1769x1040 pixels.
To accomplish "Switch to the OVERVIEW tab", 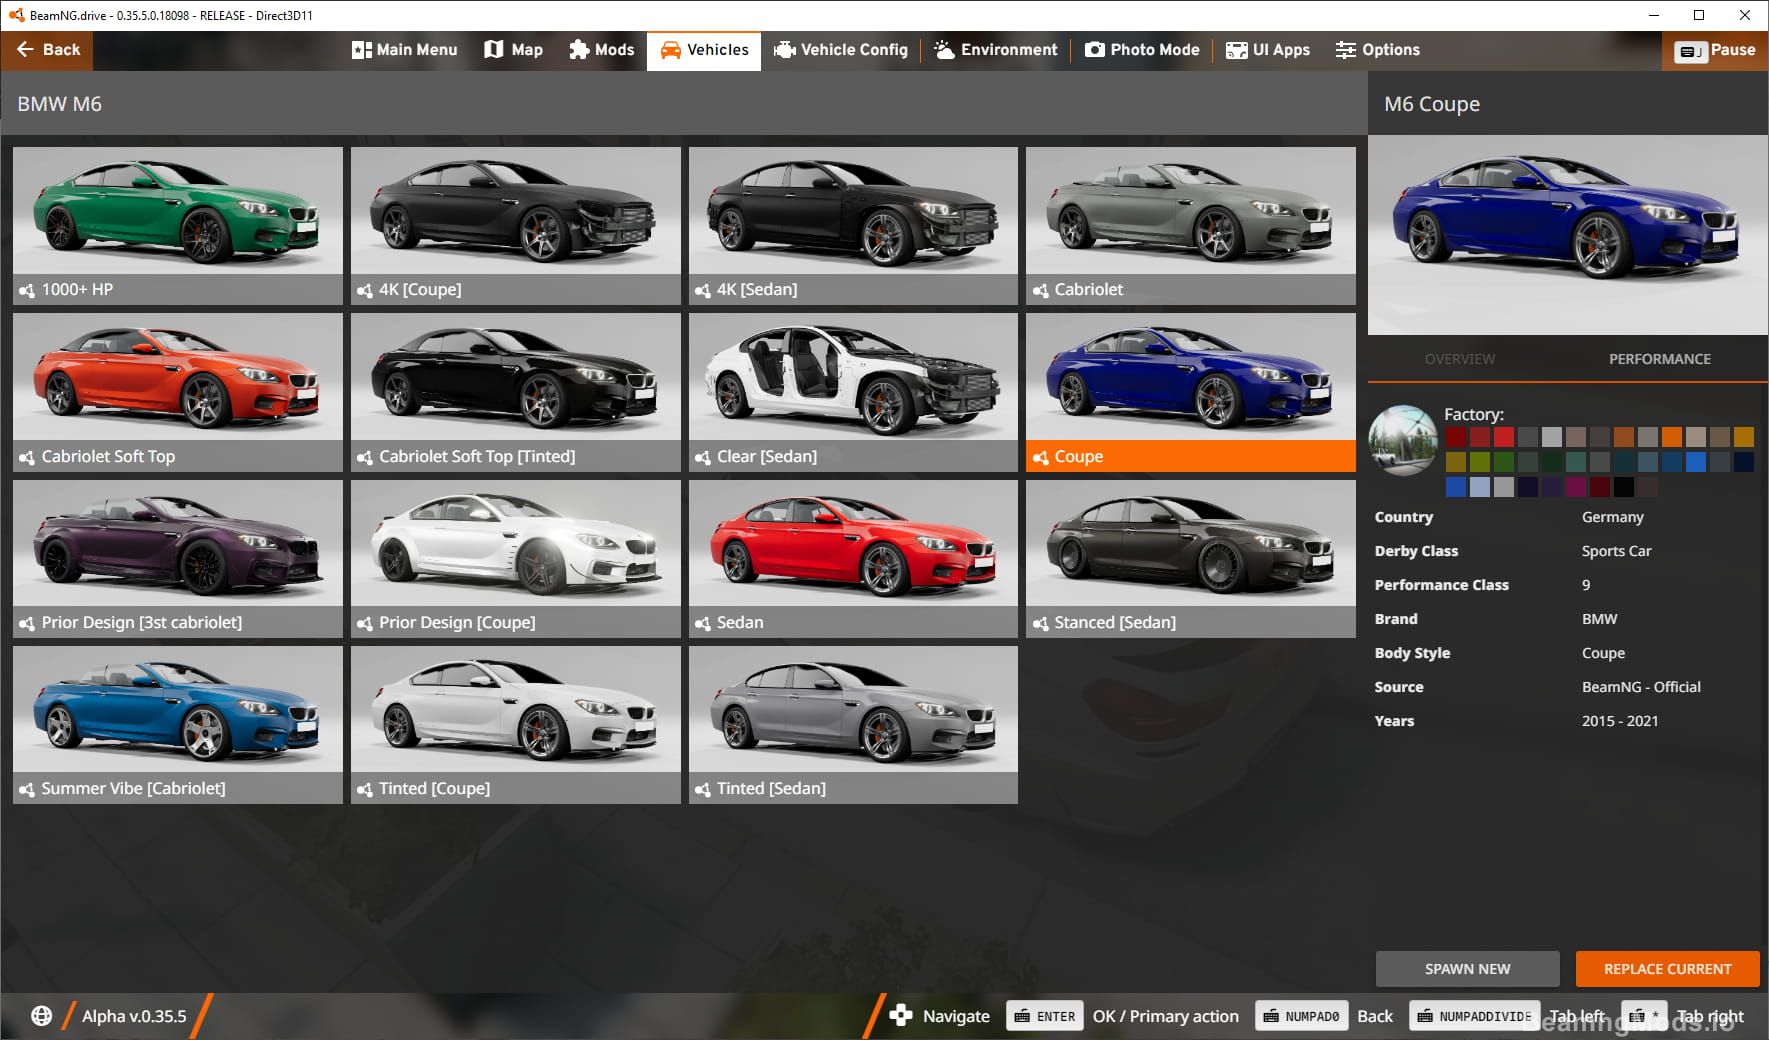I will [x=1459, y=359].
